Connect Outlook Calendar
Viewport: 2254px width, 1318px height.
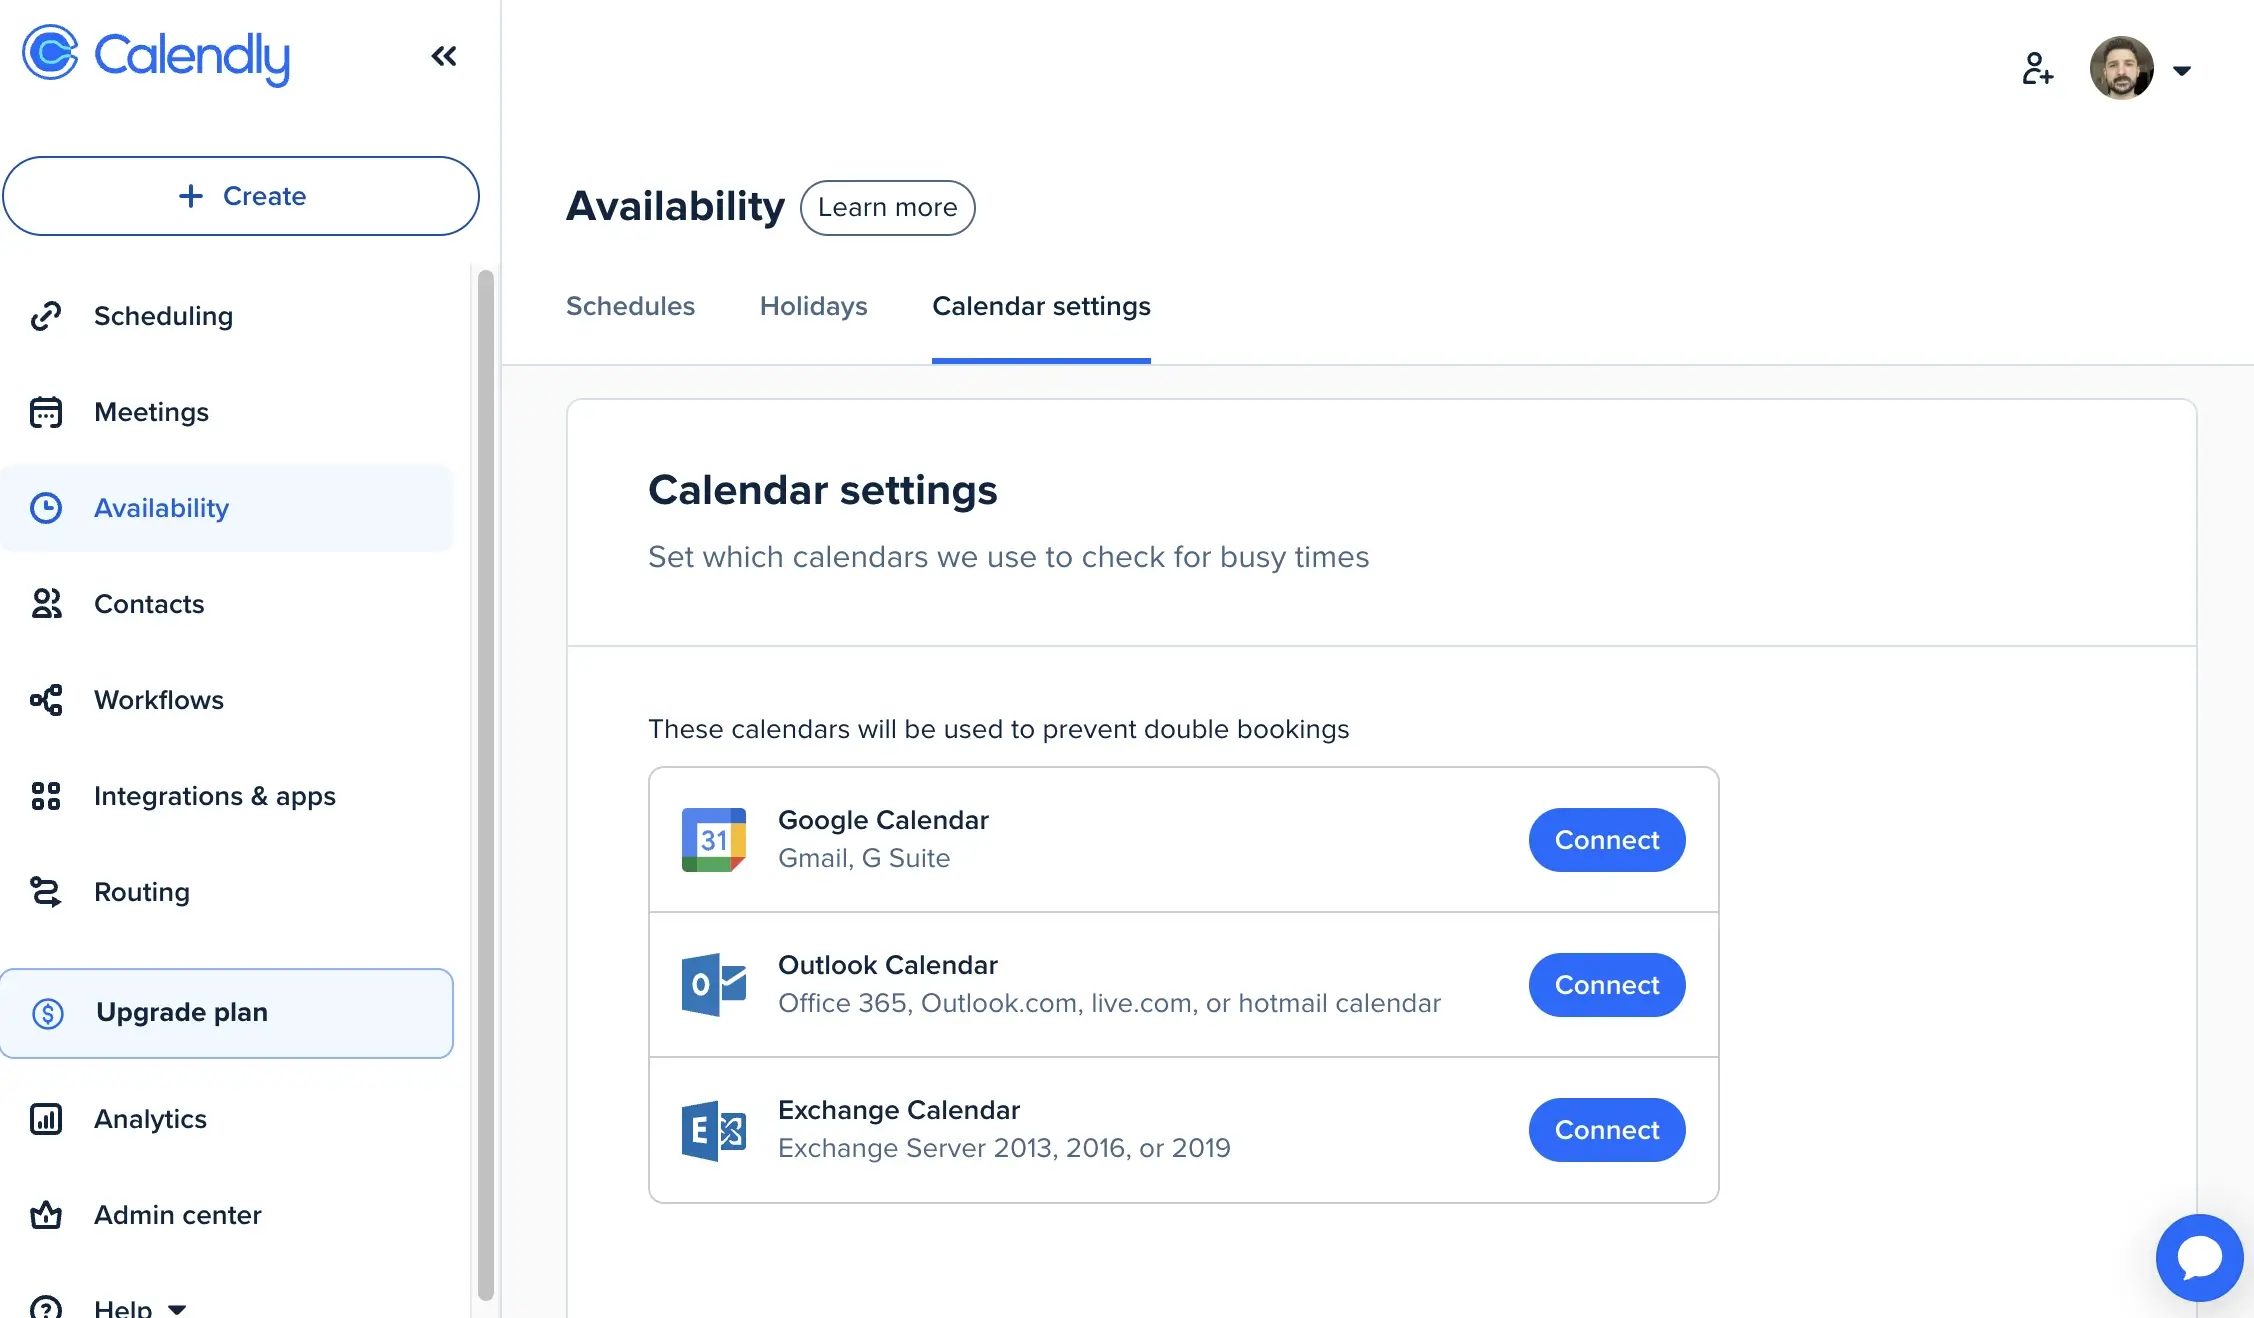coord(1606,985)
